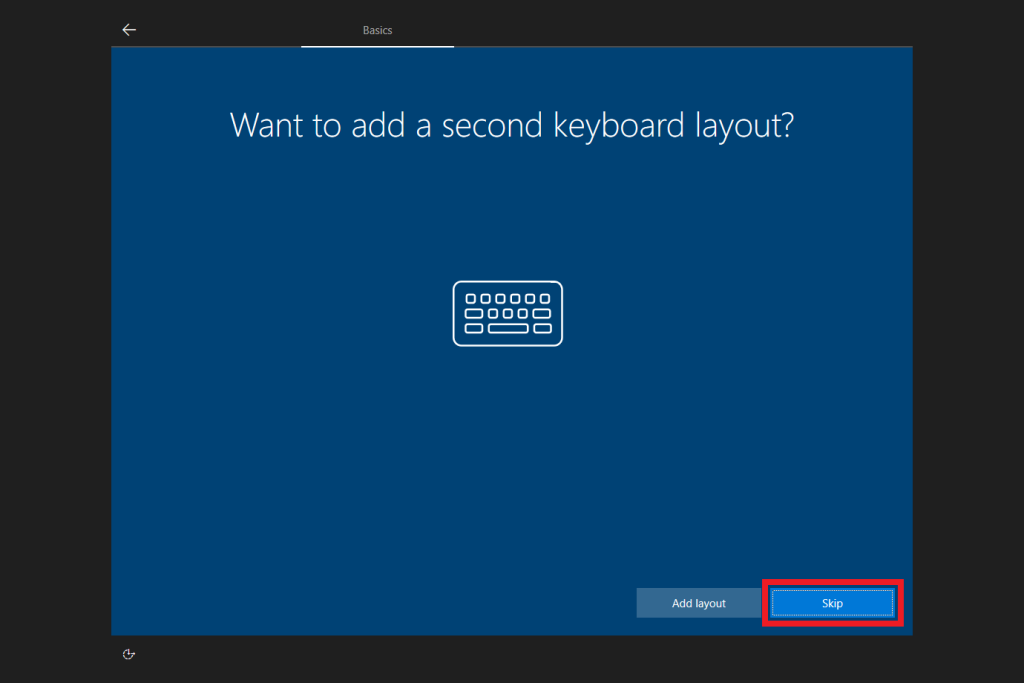Click the white underline beneath Basics

pyautogui.click(x=377, y=46)
